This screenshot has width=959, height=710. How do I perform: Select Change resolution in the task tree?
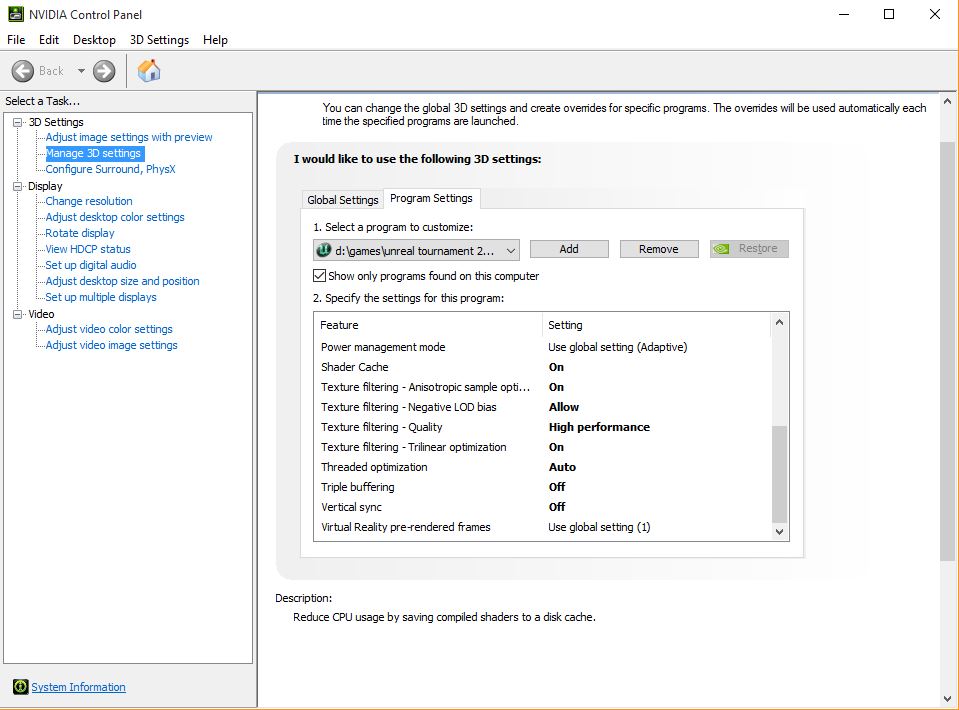(x=89, y=201)
